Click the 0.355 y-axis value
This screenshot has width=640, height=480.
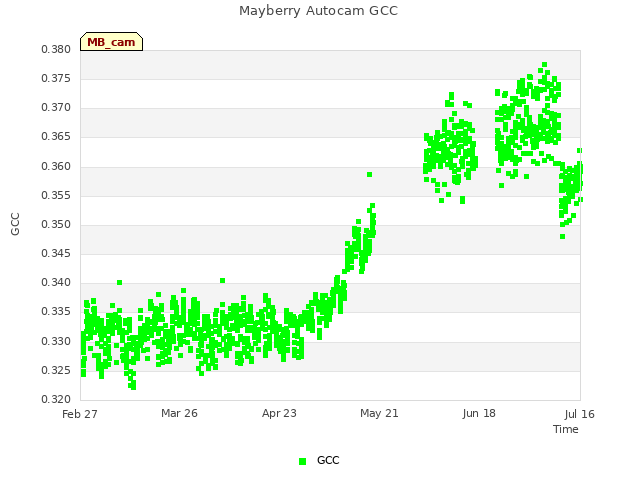tap(56, 196)
